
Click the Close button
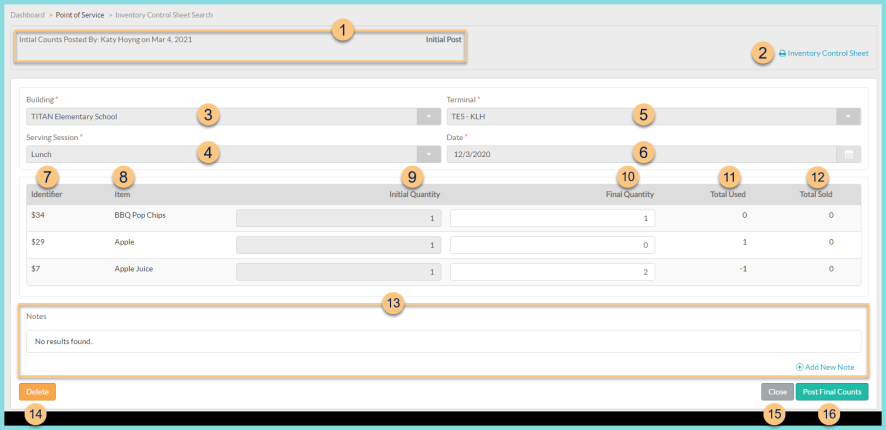tap(778, 392)
